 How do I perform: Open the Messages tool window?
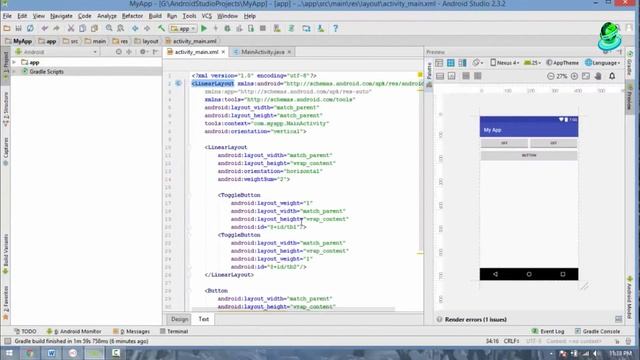tap(131, 331)
